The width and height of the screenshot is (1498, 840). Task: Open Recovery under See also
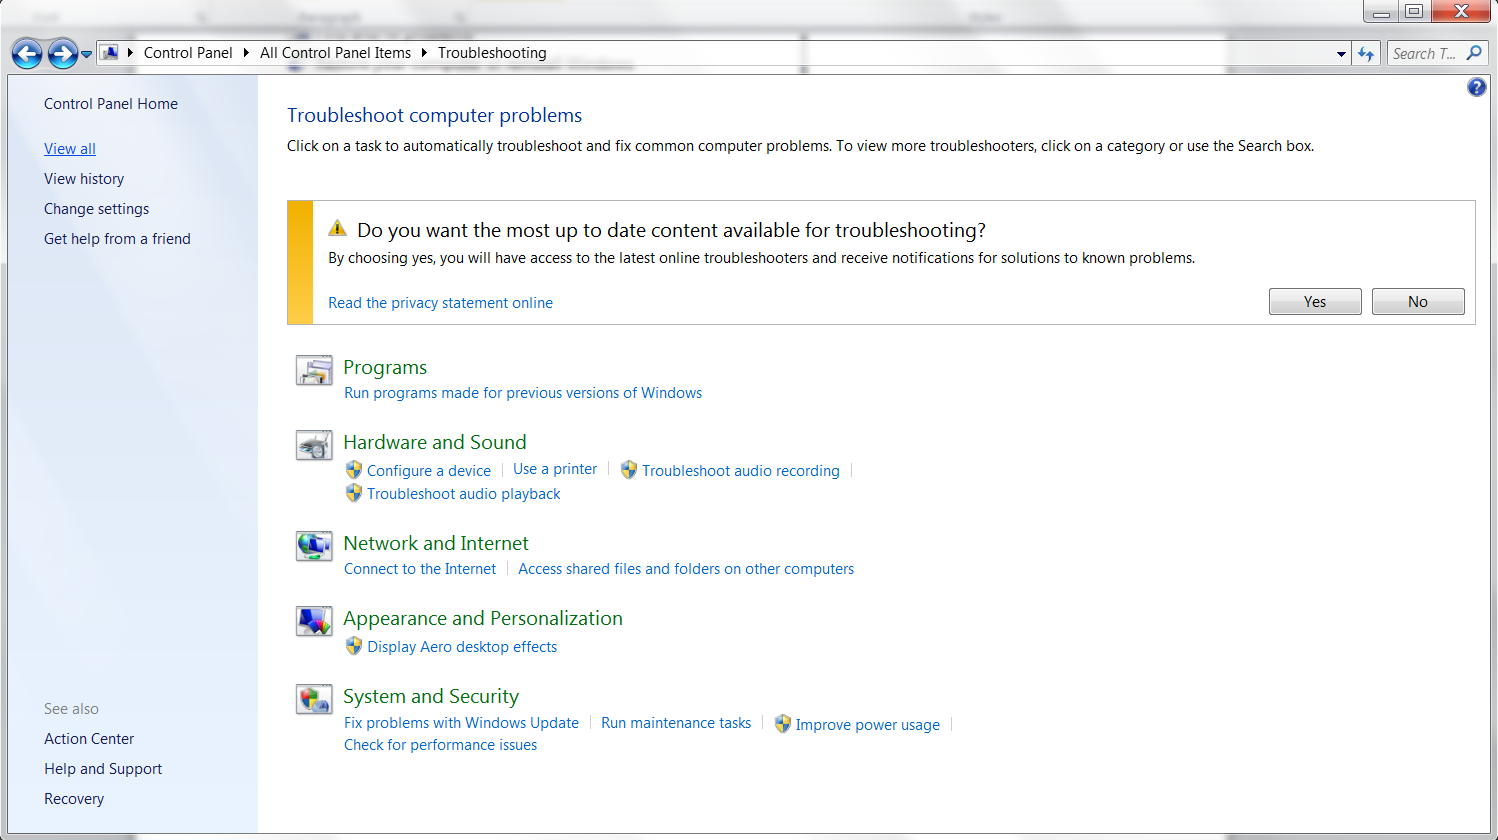coord(74,799)
